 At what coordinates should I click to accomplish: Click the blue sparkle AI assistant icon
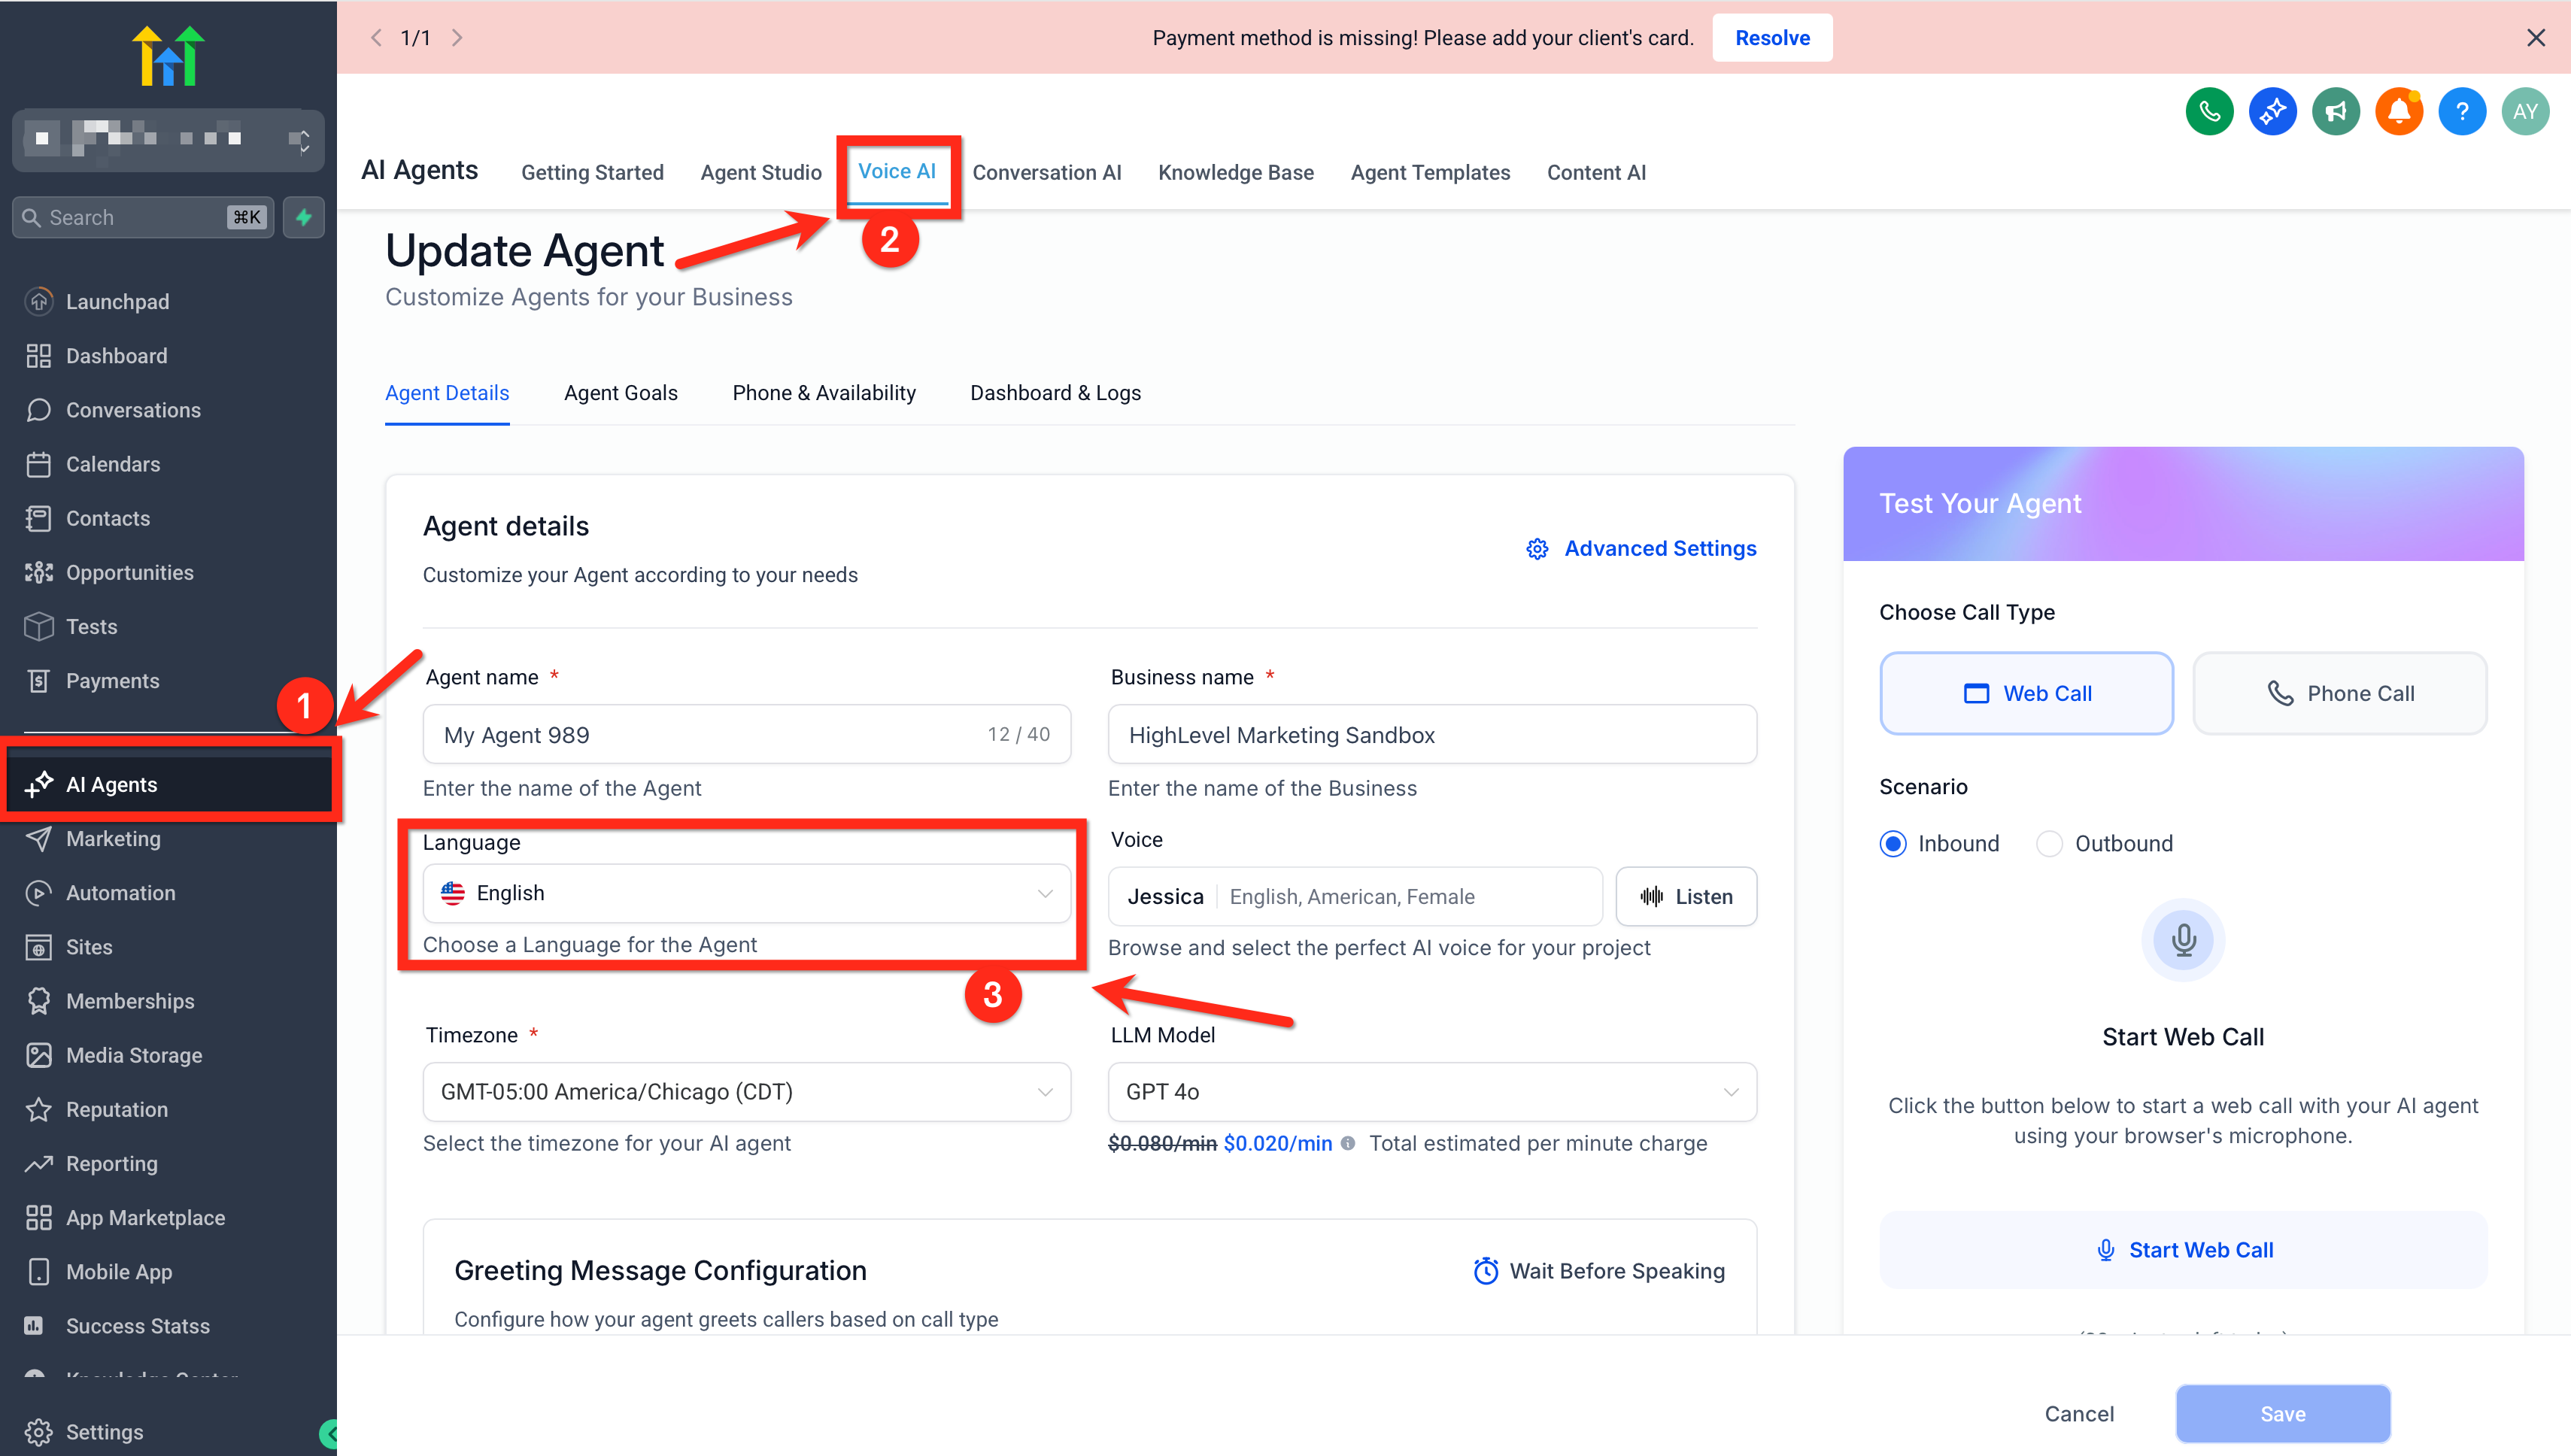(2272, 111)
